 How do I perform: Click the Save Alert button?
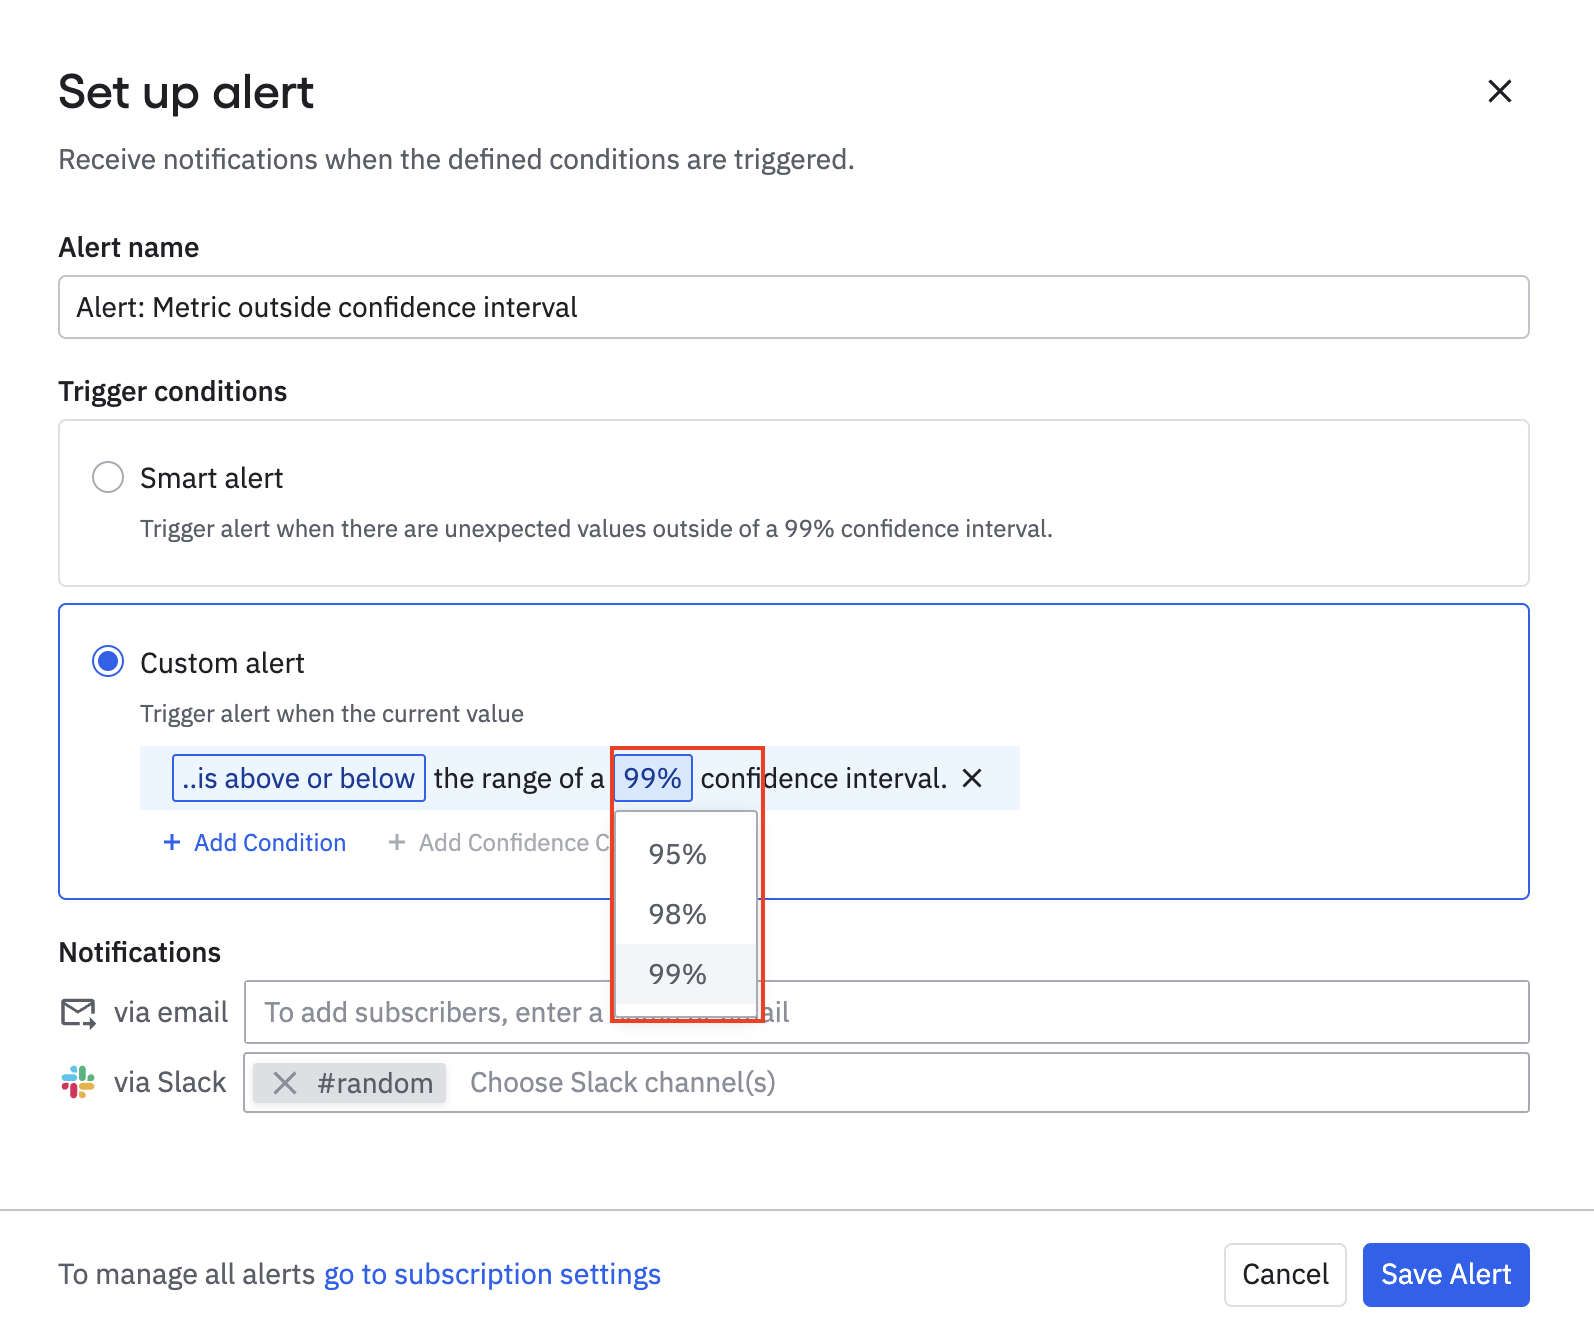coord(1445,1274)
